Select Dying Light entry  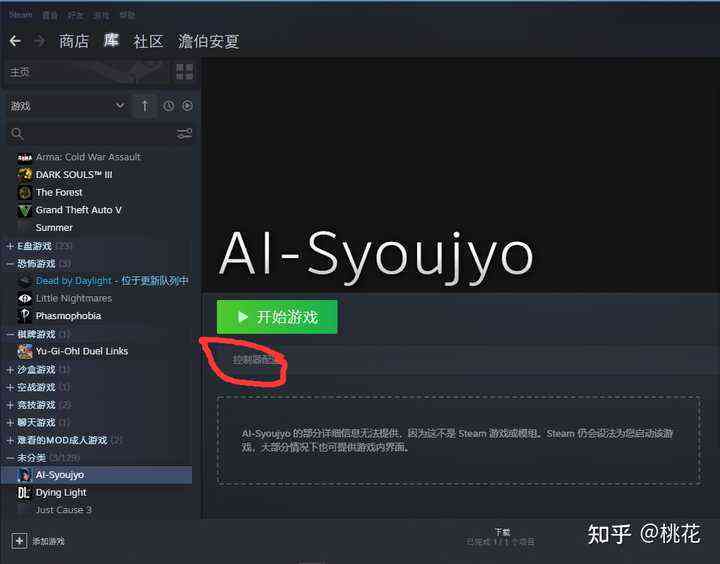point(61,493)
